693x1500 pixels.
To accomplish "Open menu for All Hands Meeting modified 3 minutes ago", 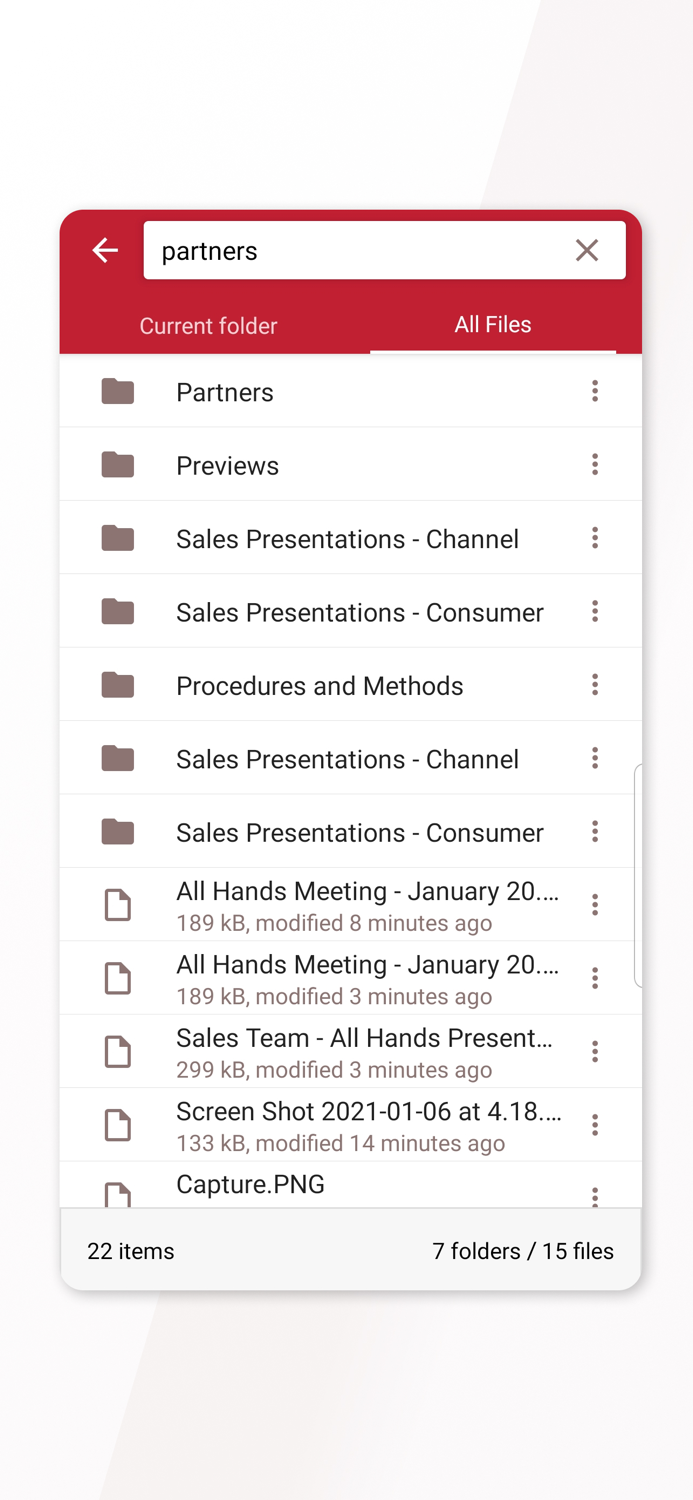I will point(595,978).
